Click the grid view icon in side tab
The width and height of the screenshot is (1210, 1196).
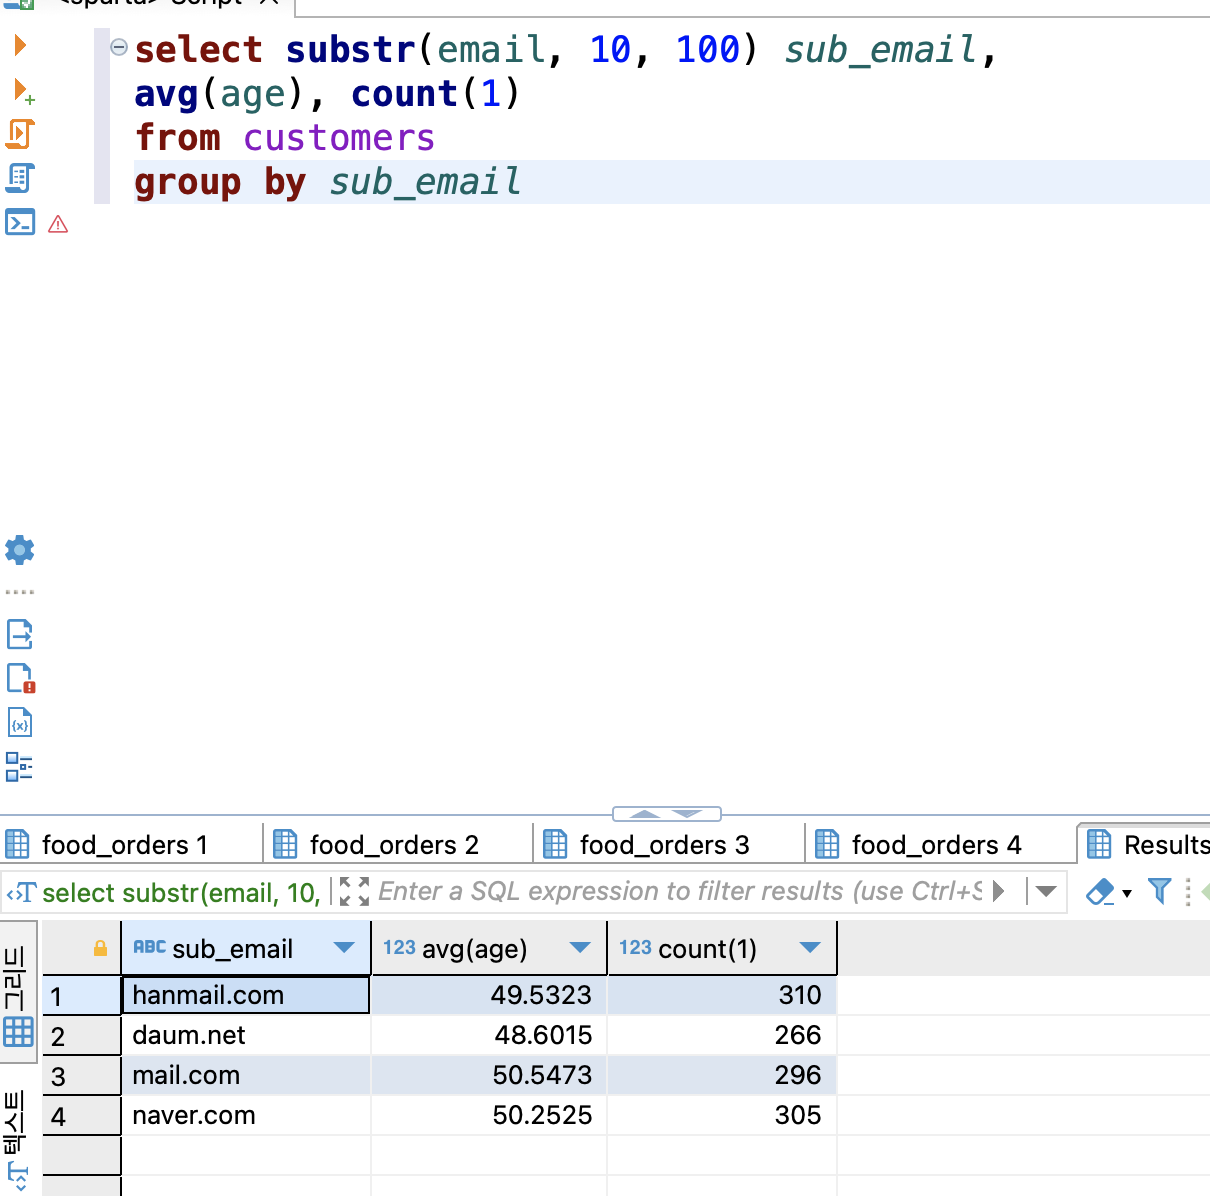[19, 1031]
